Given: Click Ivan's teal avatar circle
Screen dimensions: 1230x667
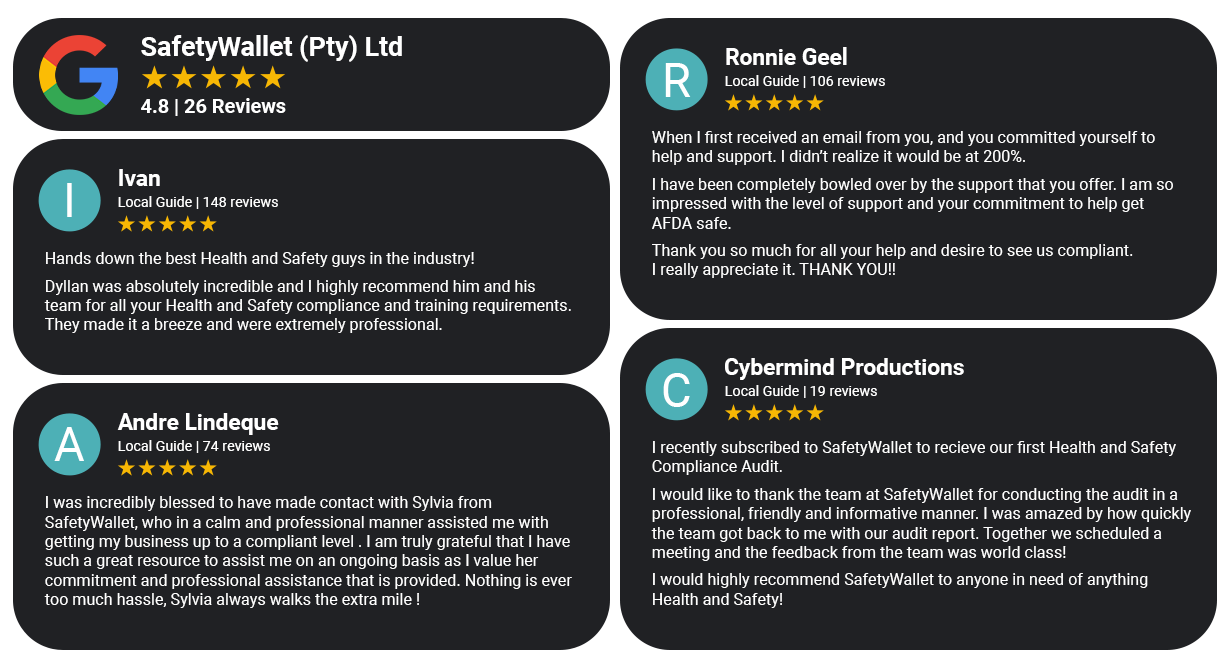Looking at the screenshot, I should [x=69, y=200].
